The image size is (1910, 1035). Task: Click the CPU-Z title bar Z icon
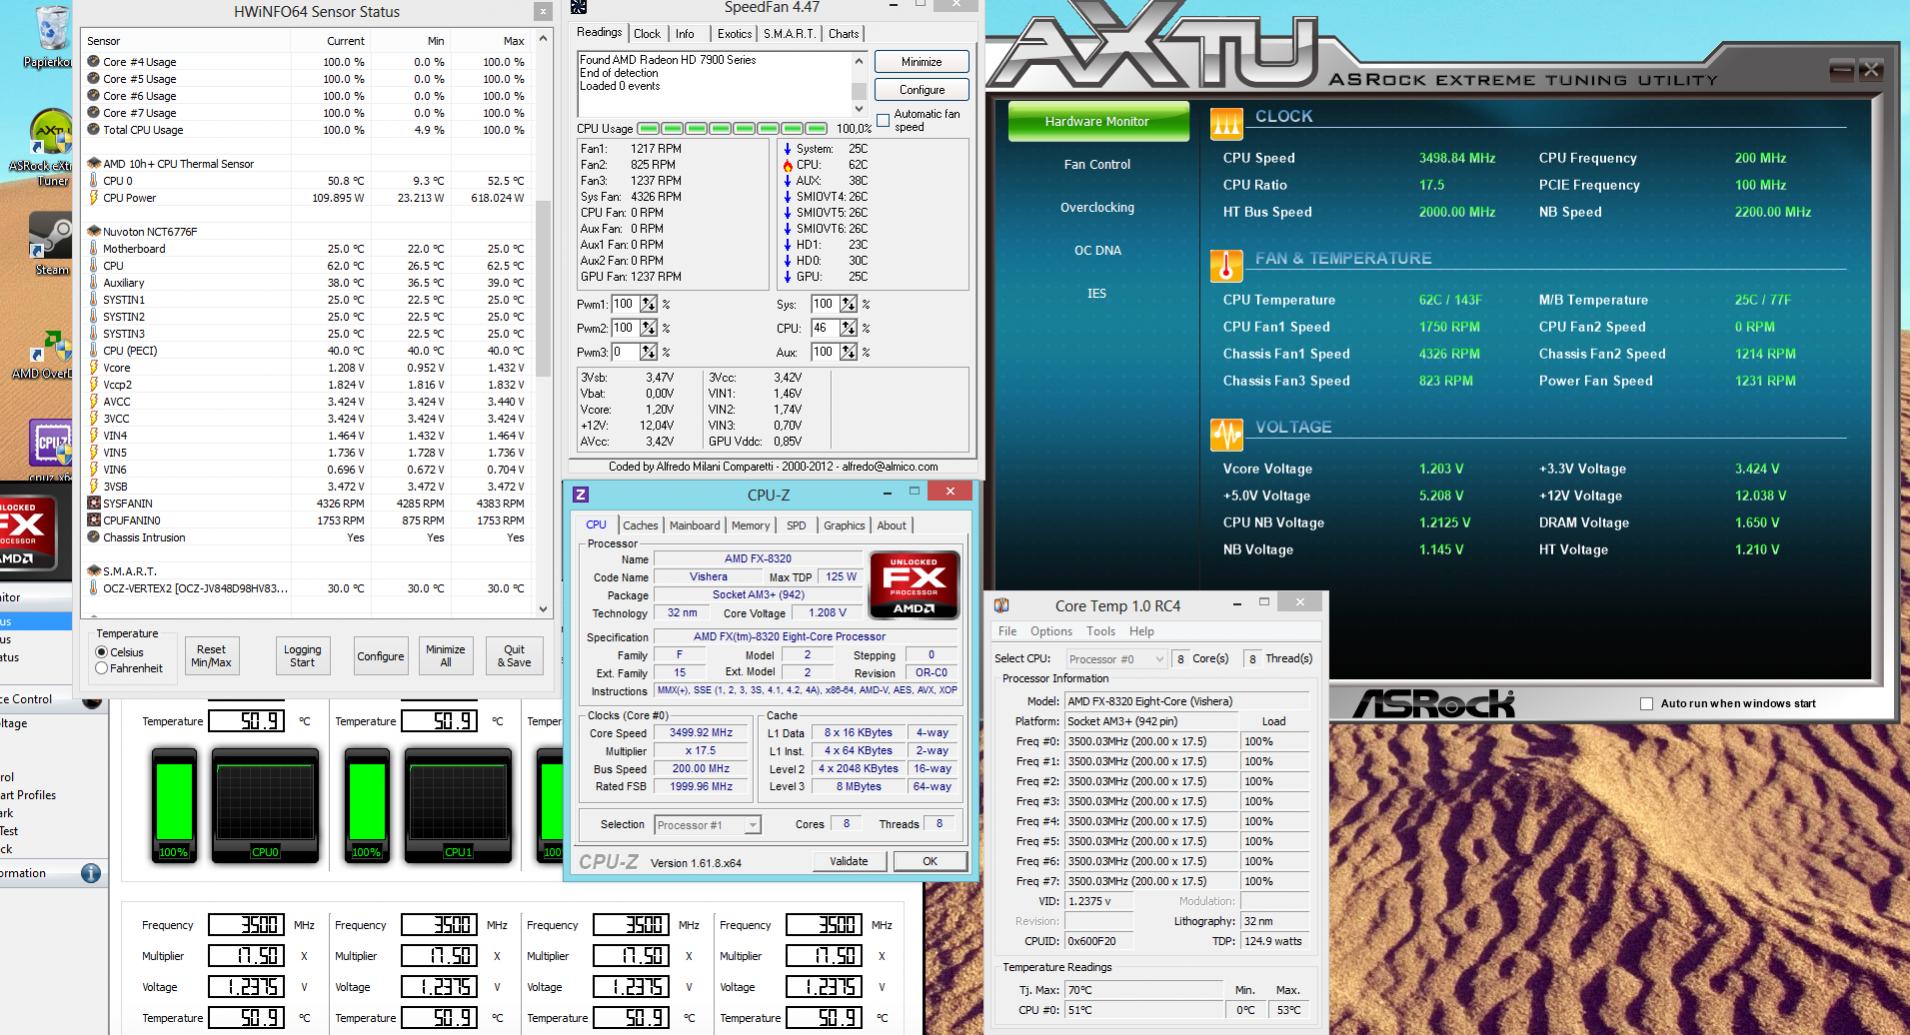tap(581, 494)
